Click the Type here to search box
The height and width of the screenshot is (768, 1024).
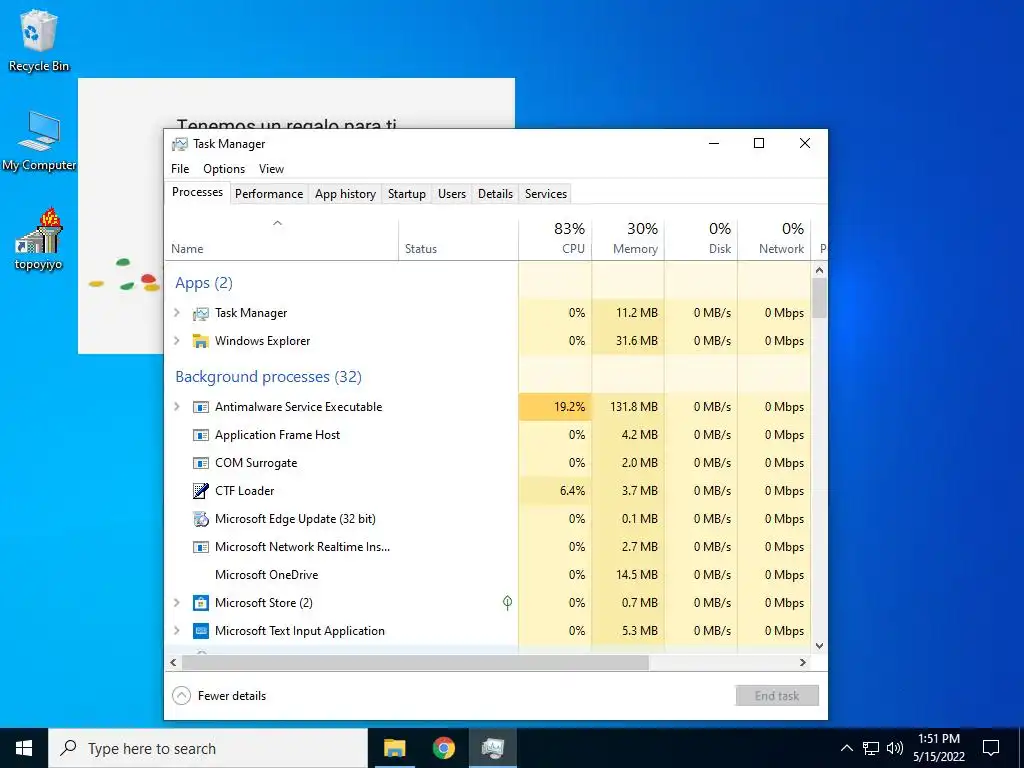pyautogui.click(x=208, y=748)
